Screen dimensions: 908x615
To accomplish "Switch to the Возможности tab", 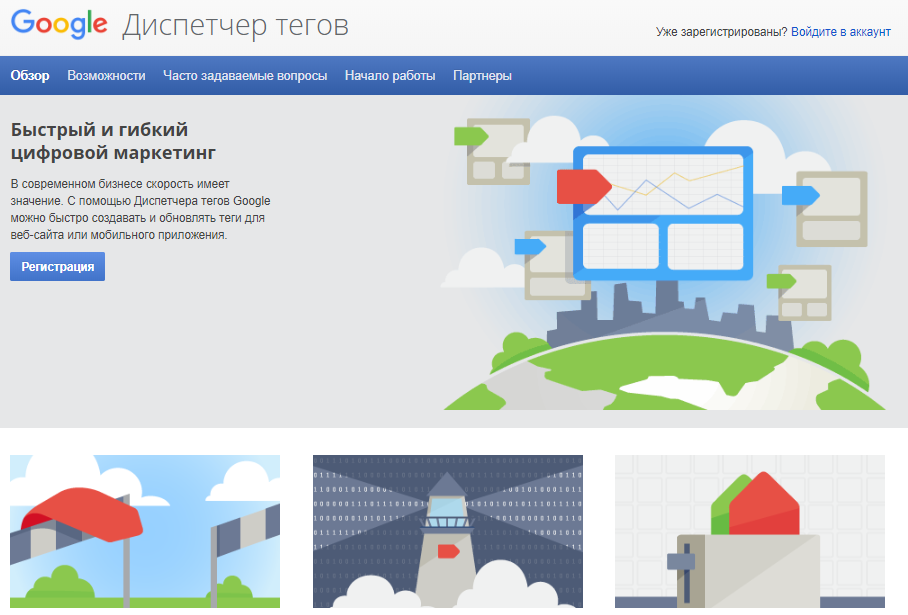I will coord(106,75).
